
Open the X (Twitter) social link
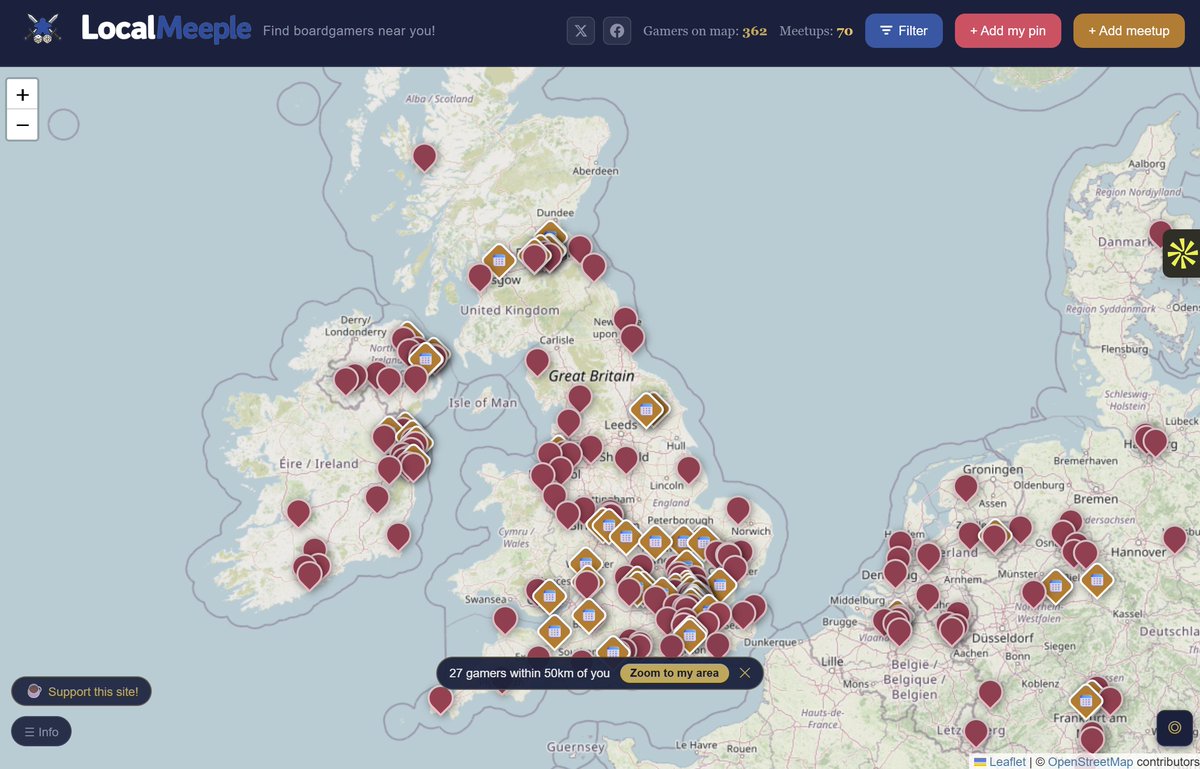coord(581,31)
